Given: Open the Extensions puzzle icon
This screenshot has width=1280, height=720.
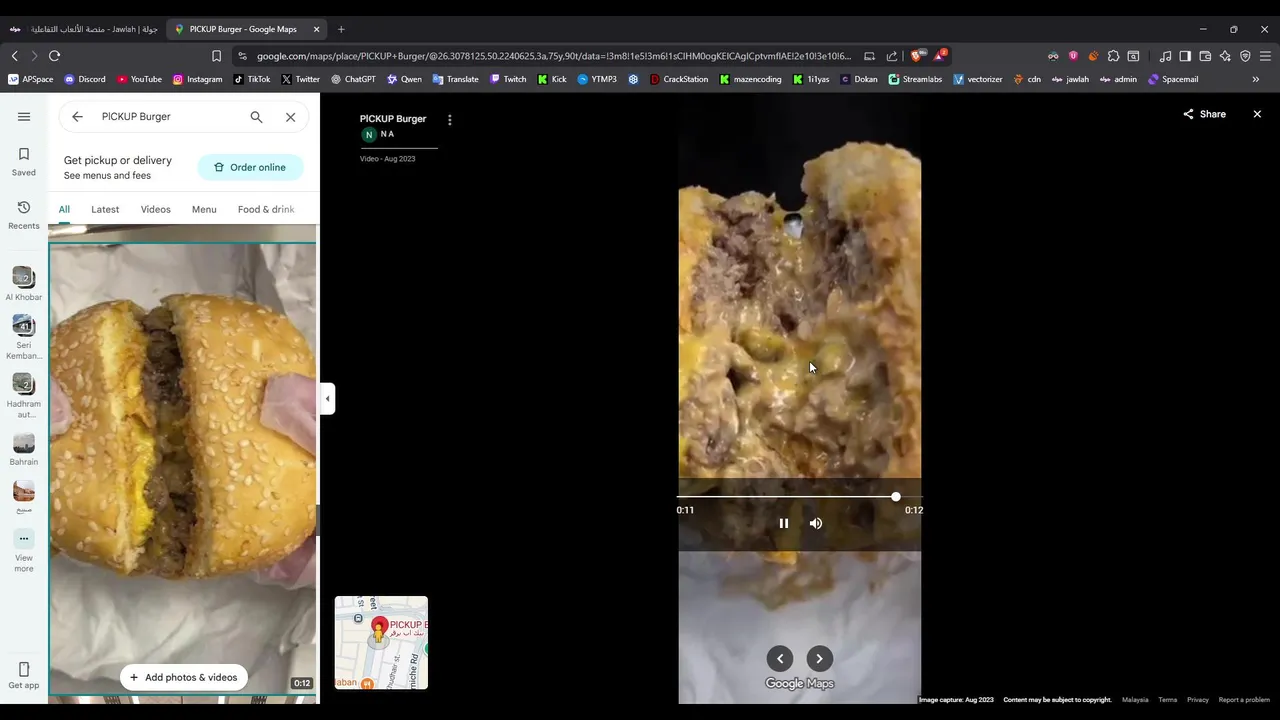Looking at the screenshot, I should 1113,56.
